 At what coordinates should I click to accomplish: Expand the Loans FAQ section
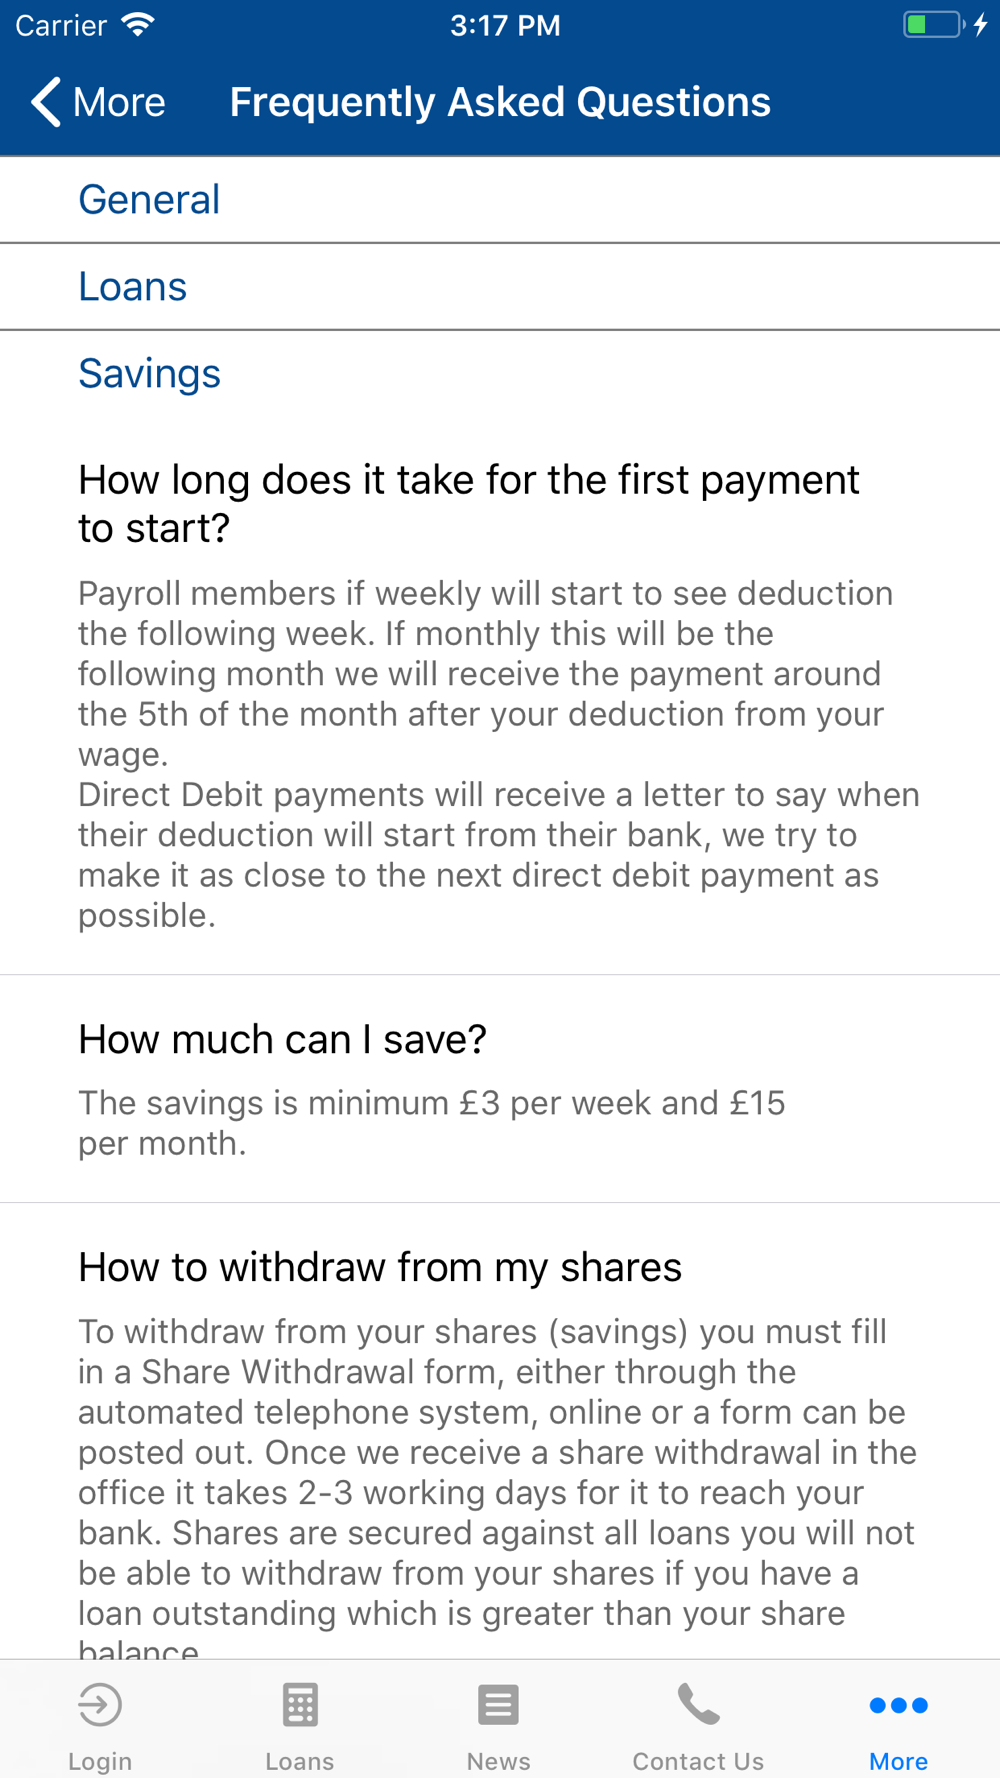[x=500, y=287]
